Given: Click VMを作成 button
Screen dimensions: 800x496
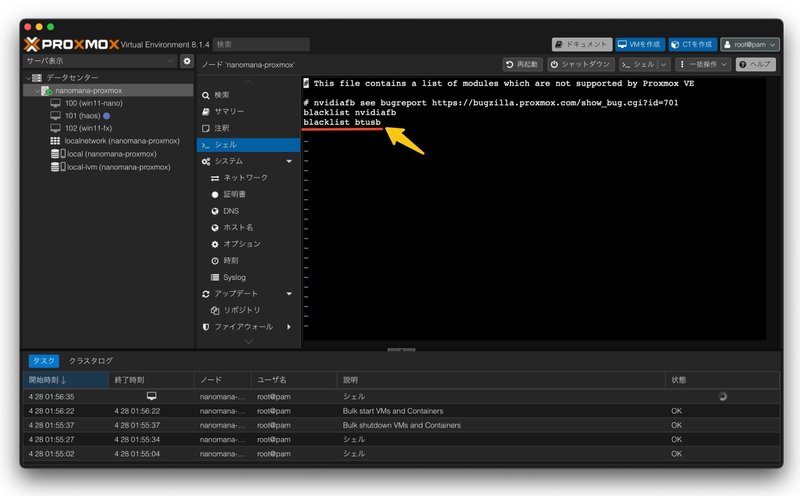Looking at the screenshot, I should click(639, 44).
